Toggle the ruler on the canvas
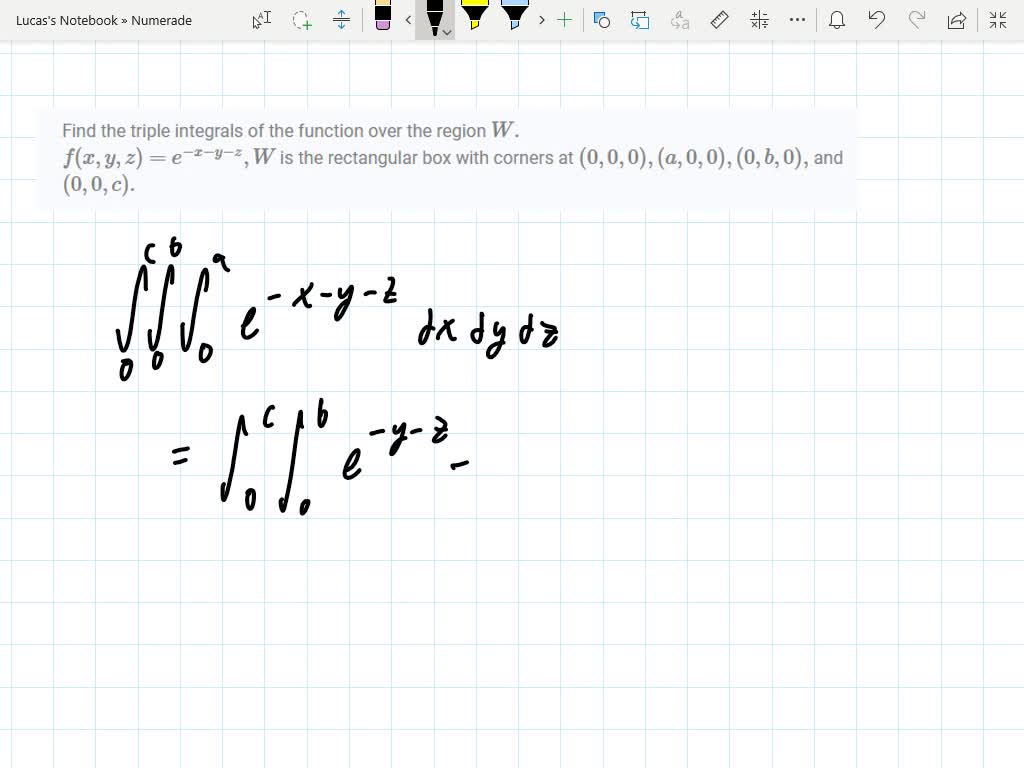The width and height of the screenshot is (1024, 768). 719,20
